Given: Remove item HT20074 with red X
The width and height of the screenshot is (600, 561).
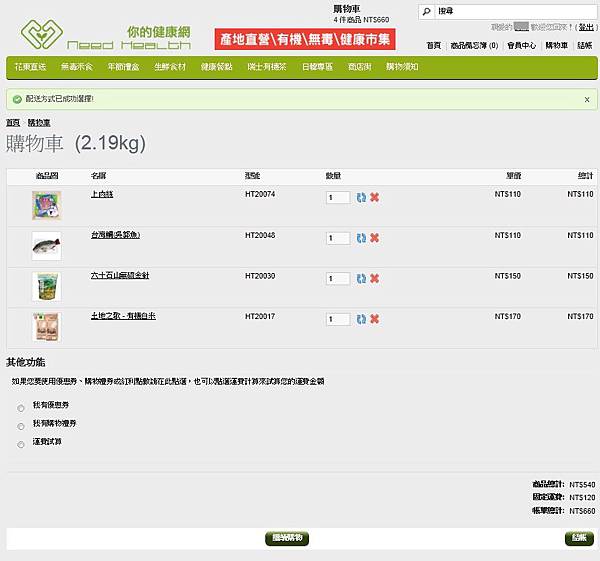Looking at the screenshot, I should 375,197.
